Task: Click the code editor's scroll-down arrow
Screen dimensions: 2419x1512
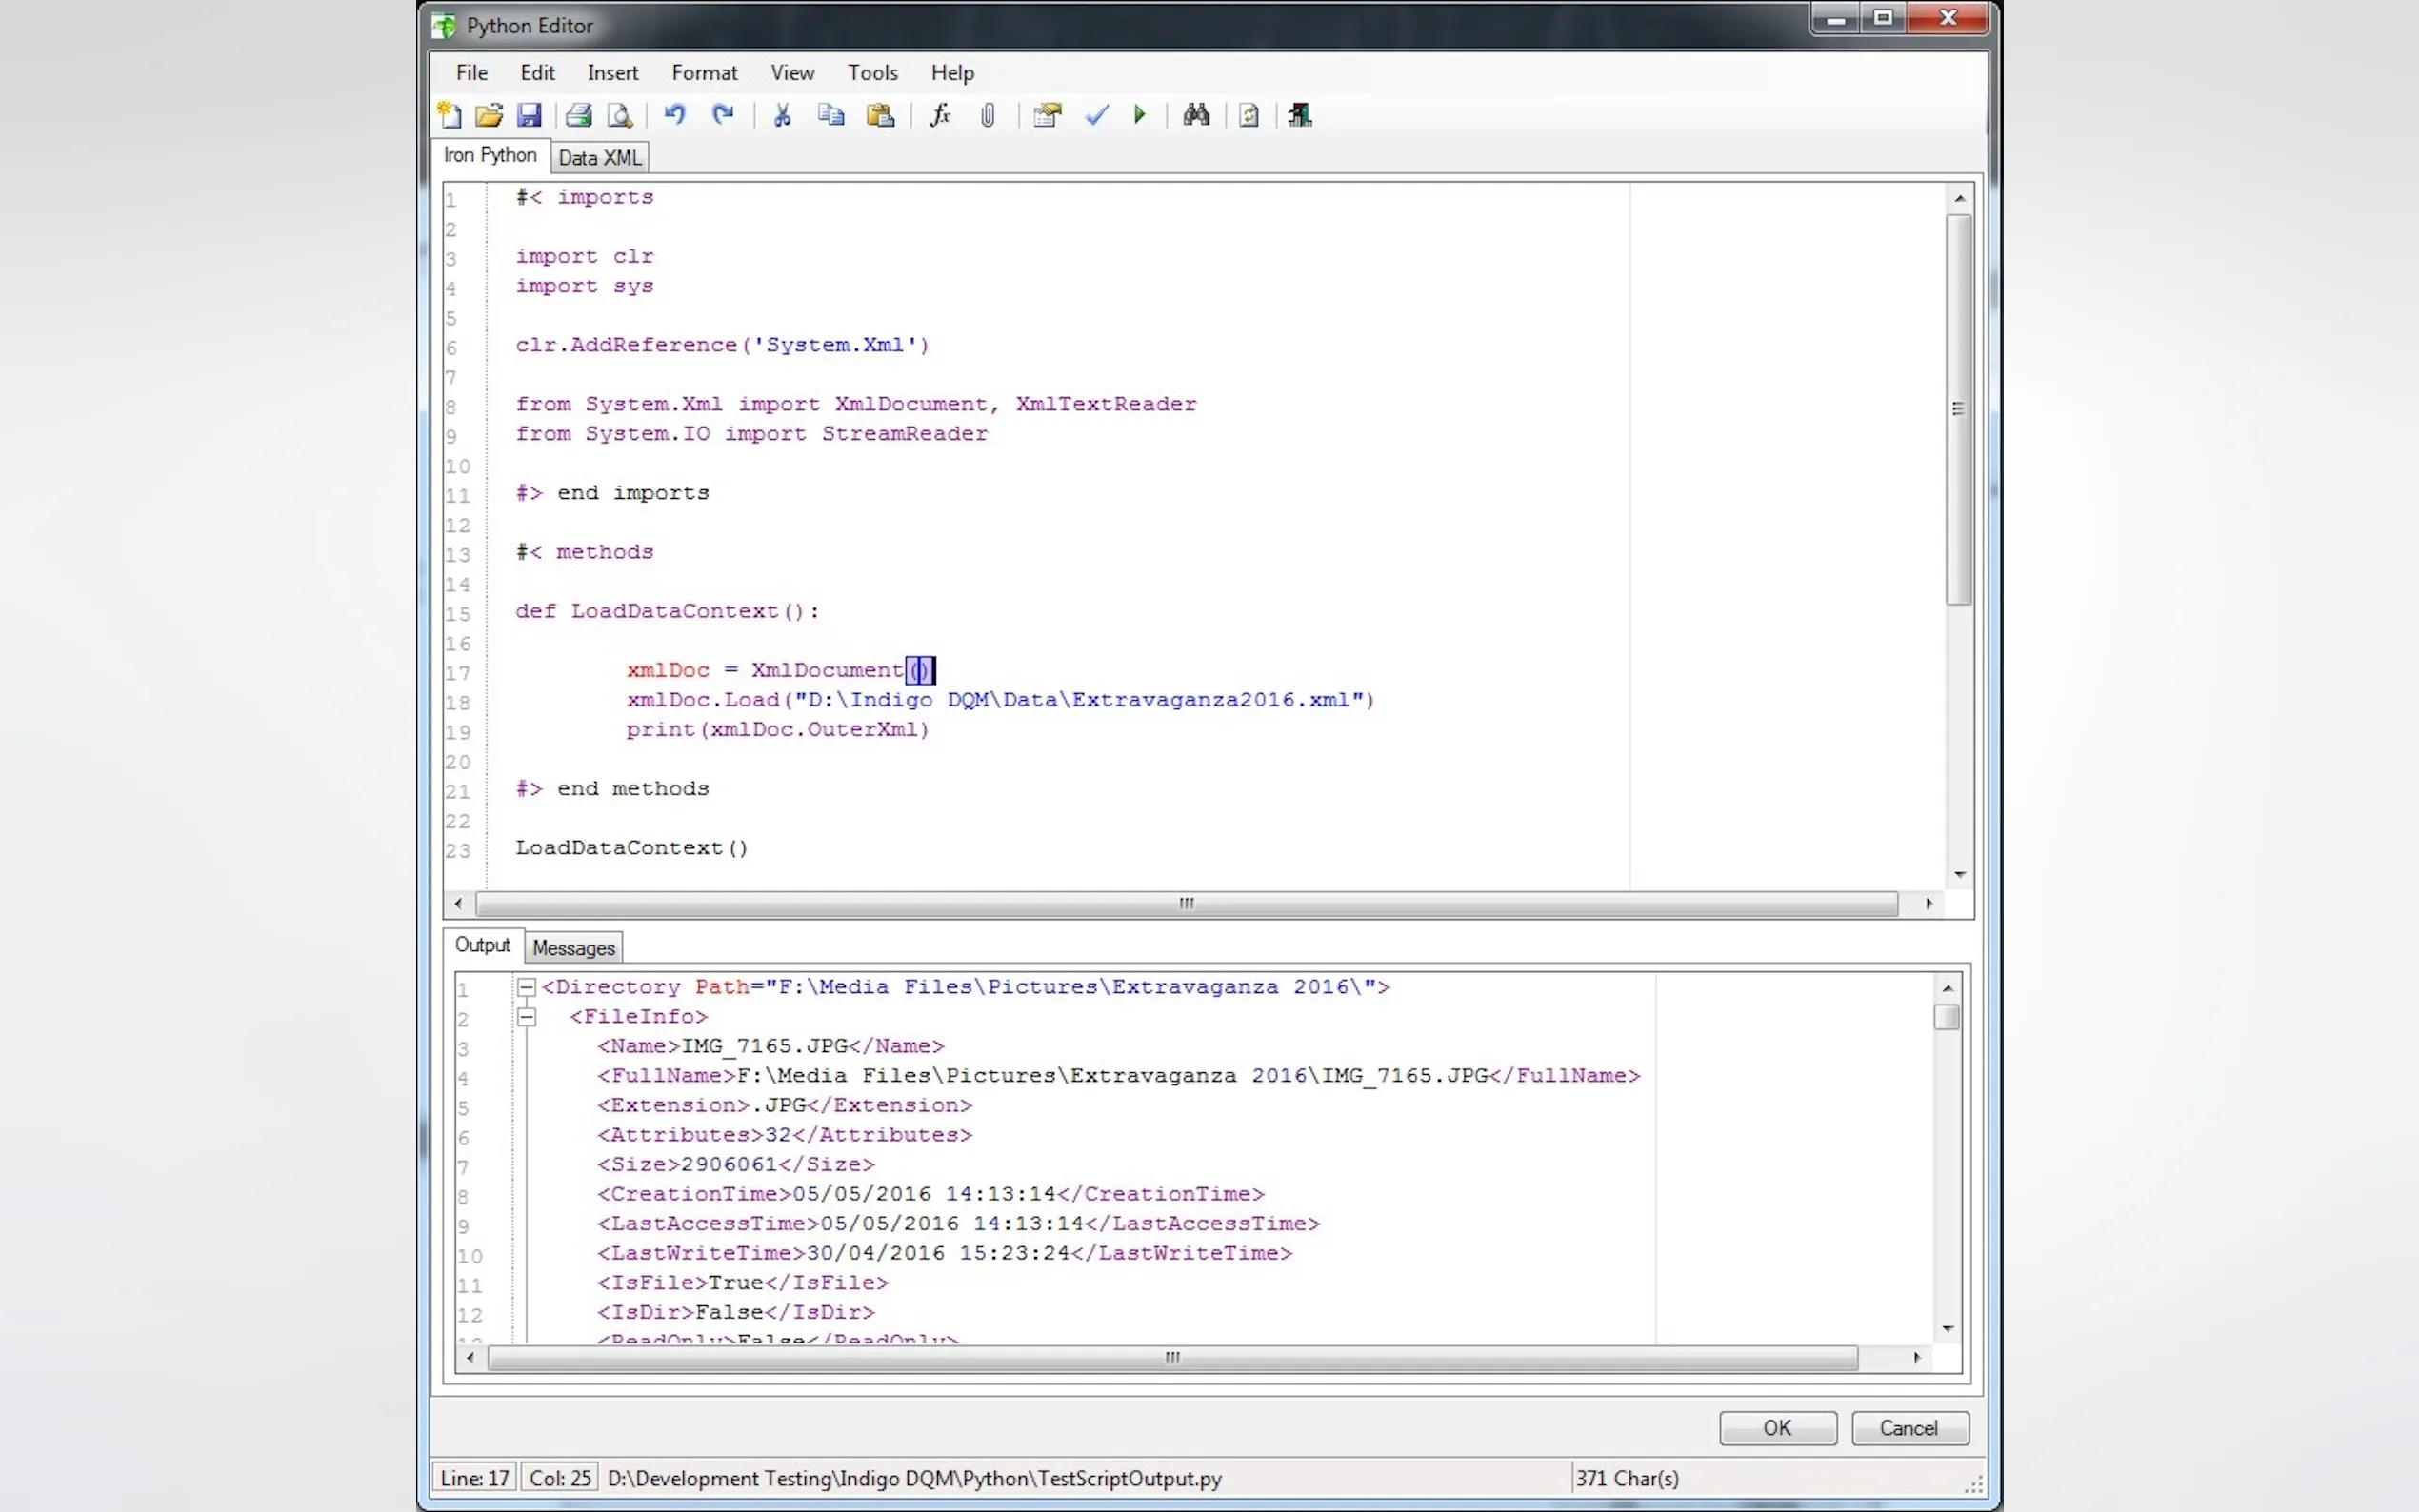Action: pos(1959,874)
